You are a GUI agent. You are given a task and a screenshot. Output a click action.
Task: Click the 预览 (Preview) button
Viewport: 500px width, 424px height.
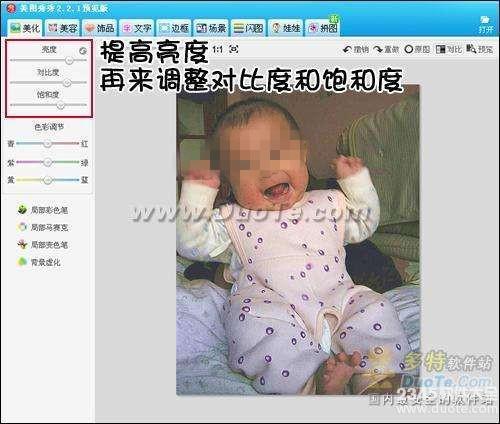480,50
